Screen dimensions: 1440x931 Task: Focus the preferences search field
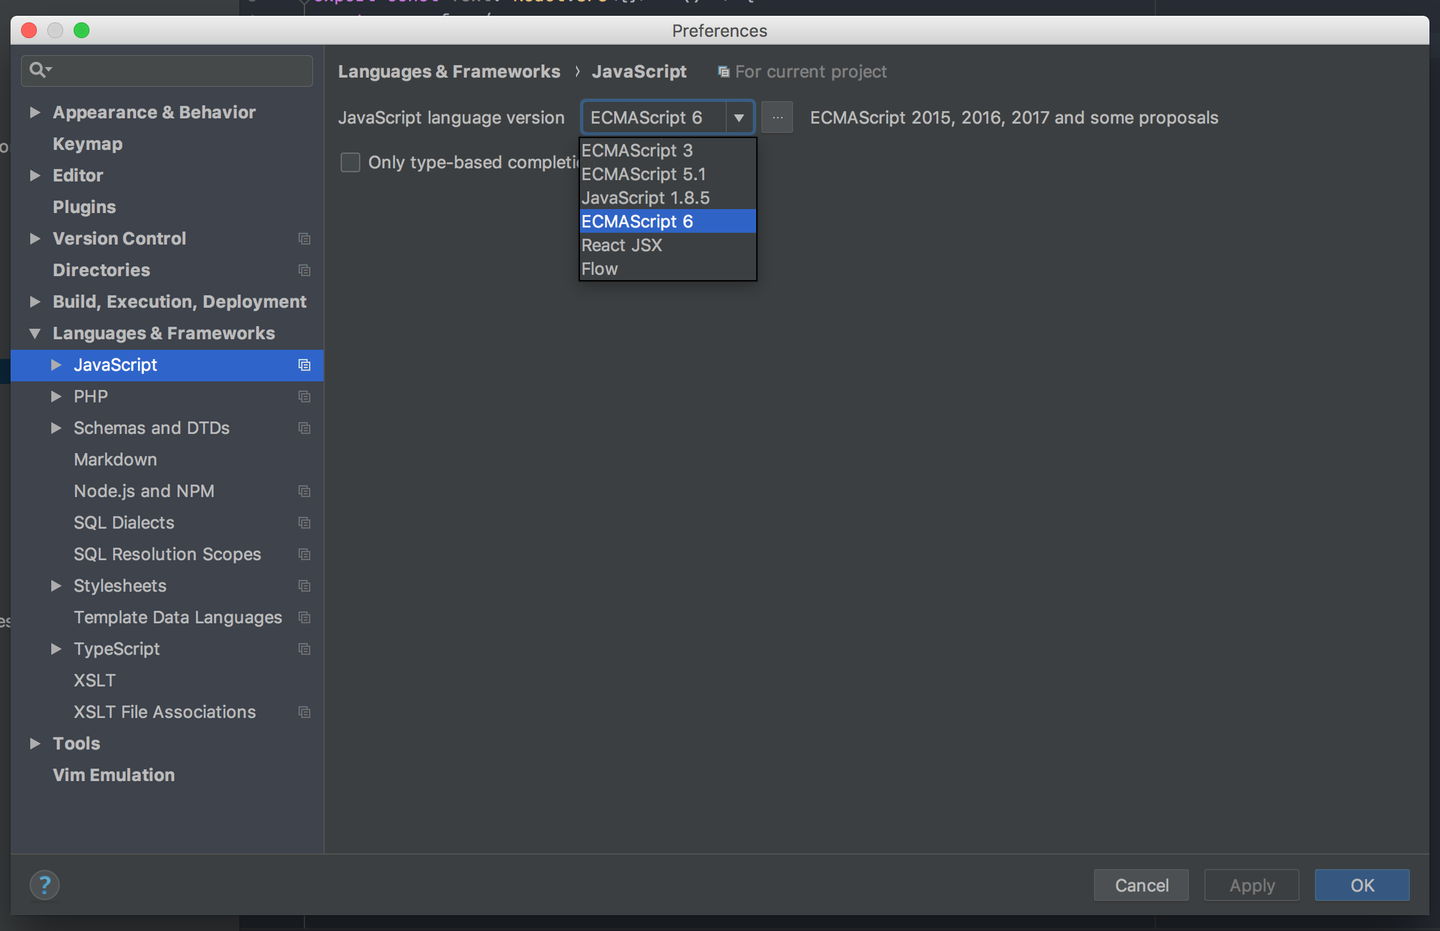180,70
